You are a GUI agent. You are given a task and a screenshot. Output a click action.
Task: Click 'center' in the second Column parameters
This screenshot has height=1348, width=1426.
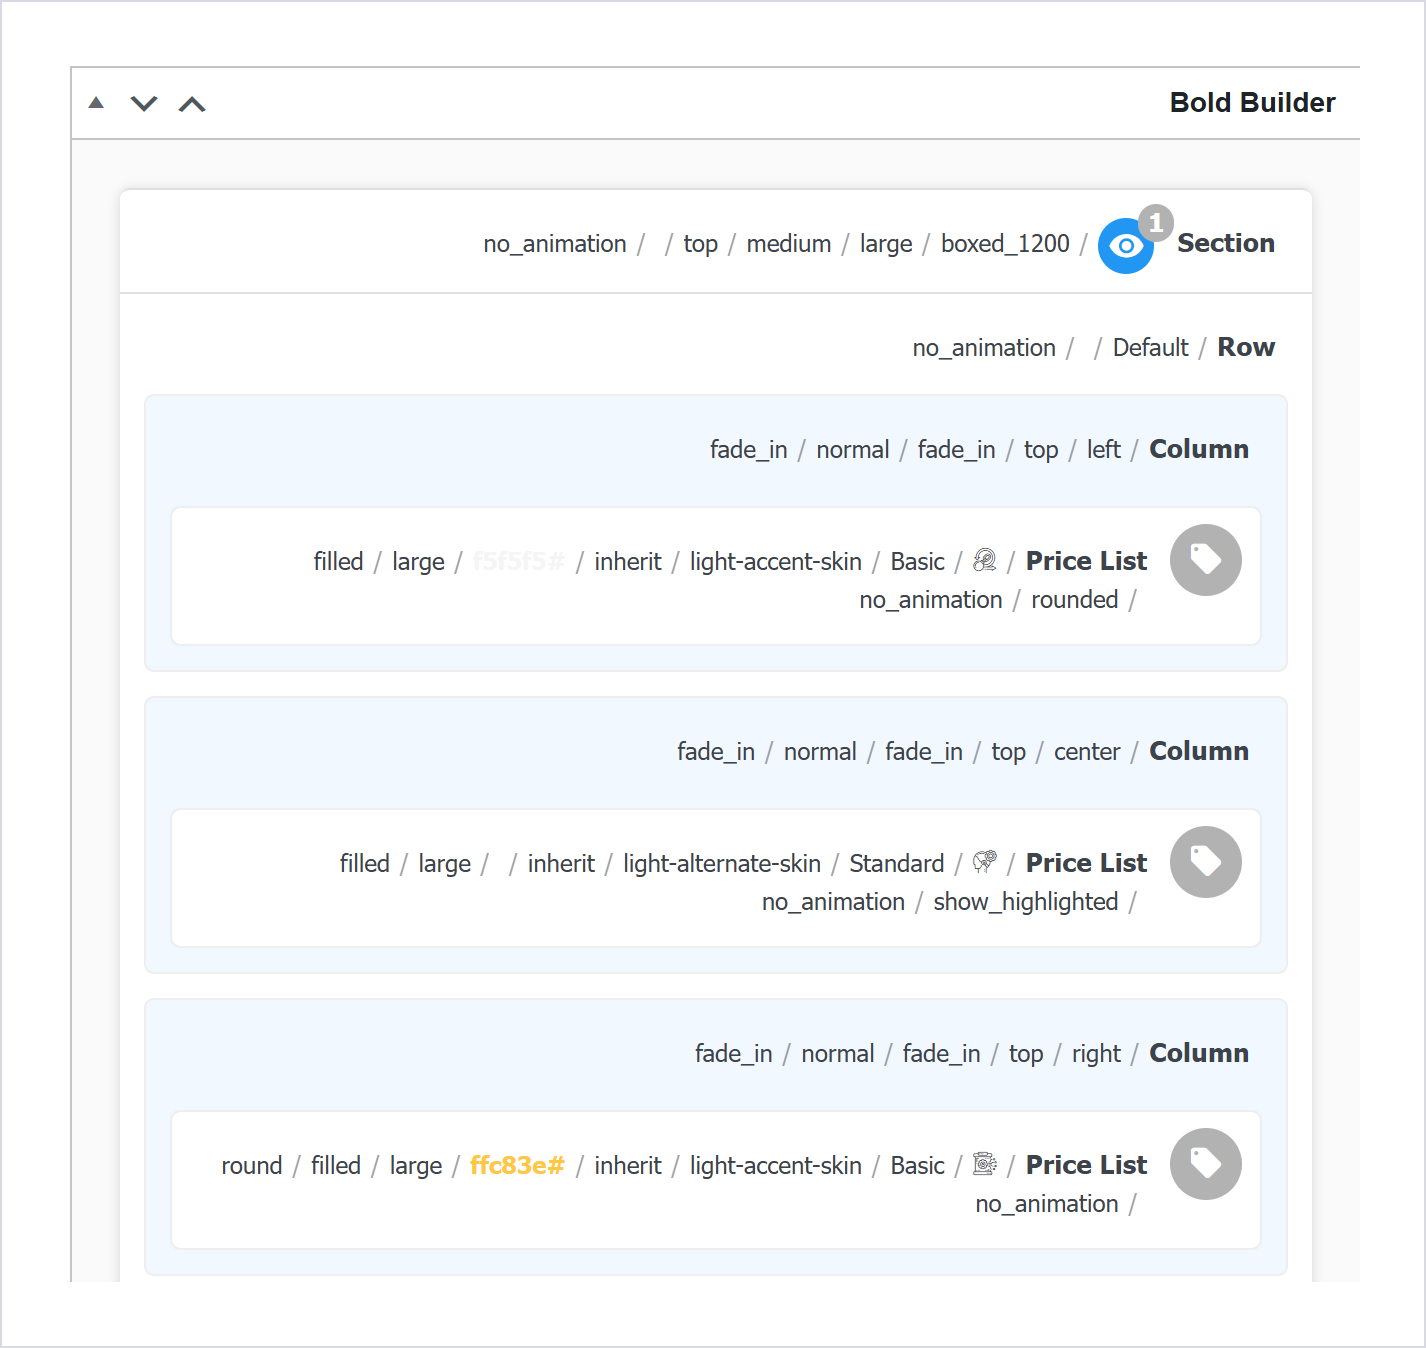coord(1087,752)
